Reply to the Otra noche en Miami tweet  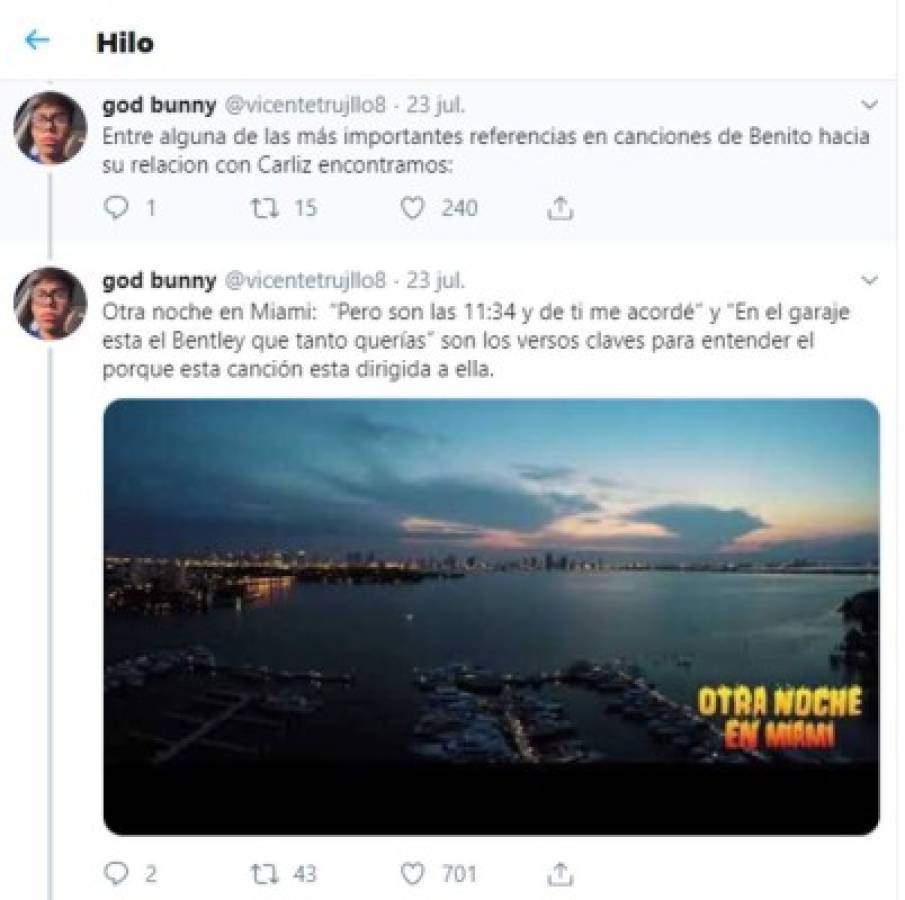115,873
